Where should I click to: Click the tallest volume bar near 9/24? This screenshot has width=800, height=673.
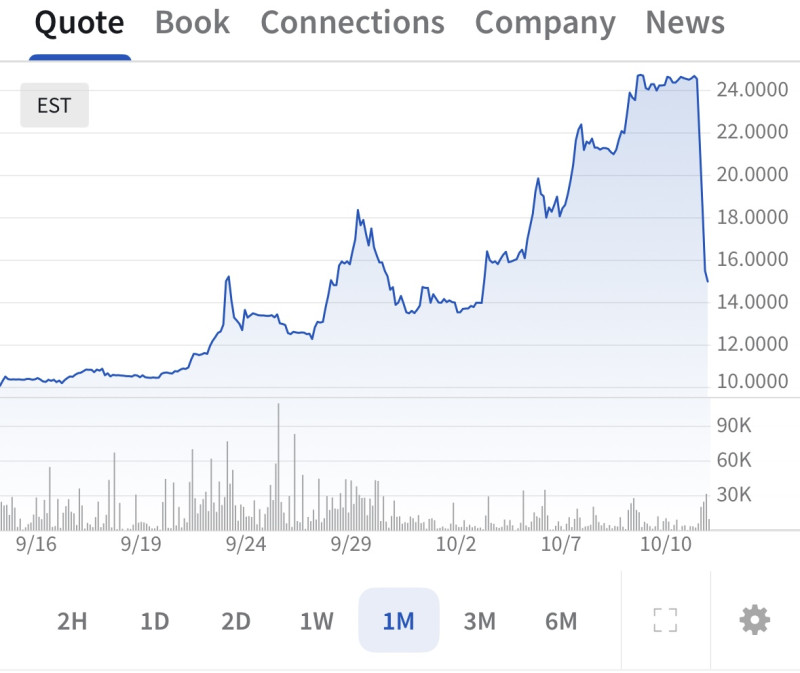tap(278, 470)
